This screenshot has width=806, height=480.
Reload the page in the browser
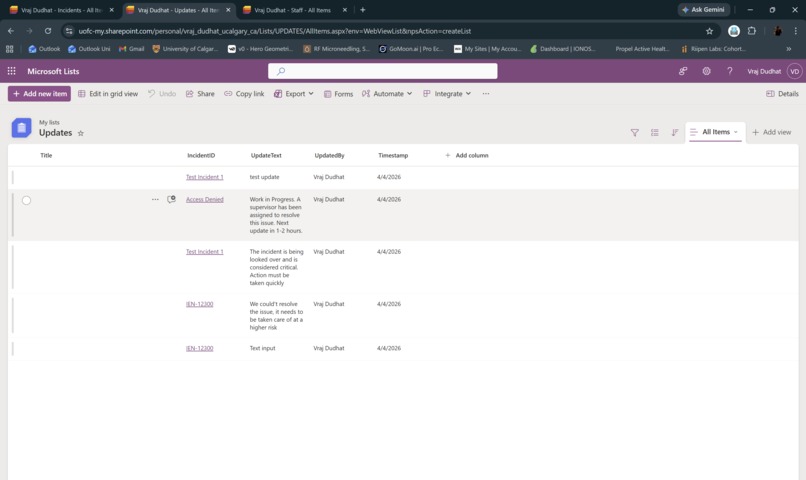coord(48,31)
